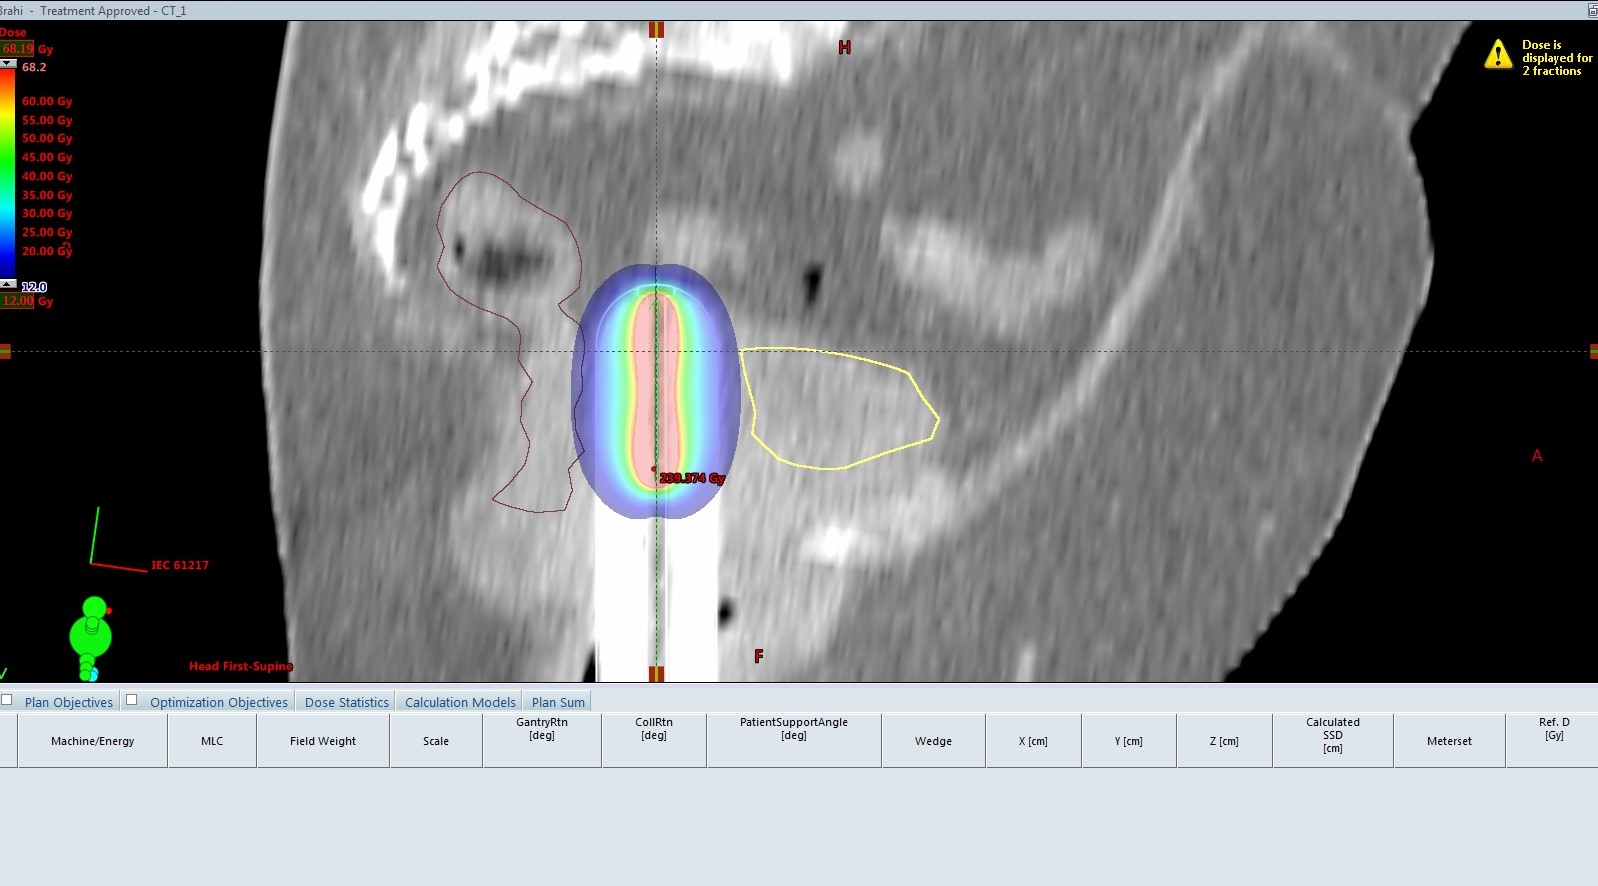
Task: Open the Calculation Models tab
Action: [460, 702]
